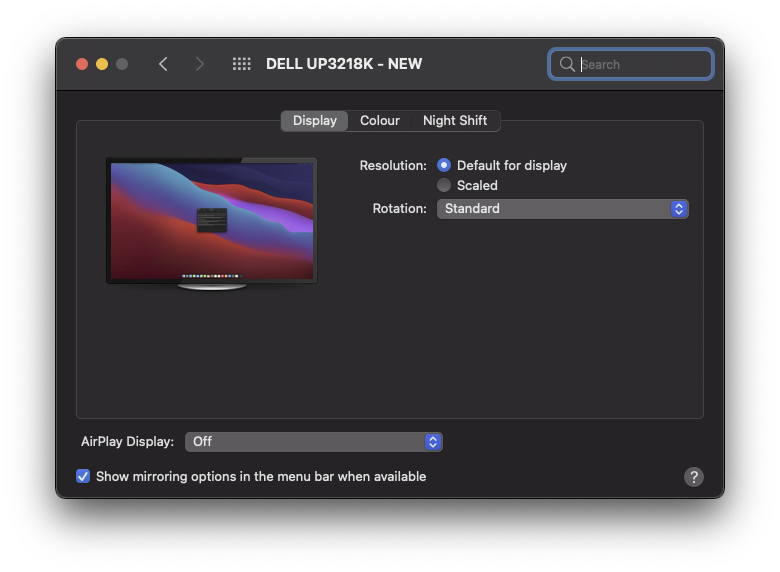Select Default for display resolution

coord(444,165)
